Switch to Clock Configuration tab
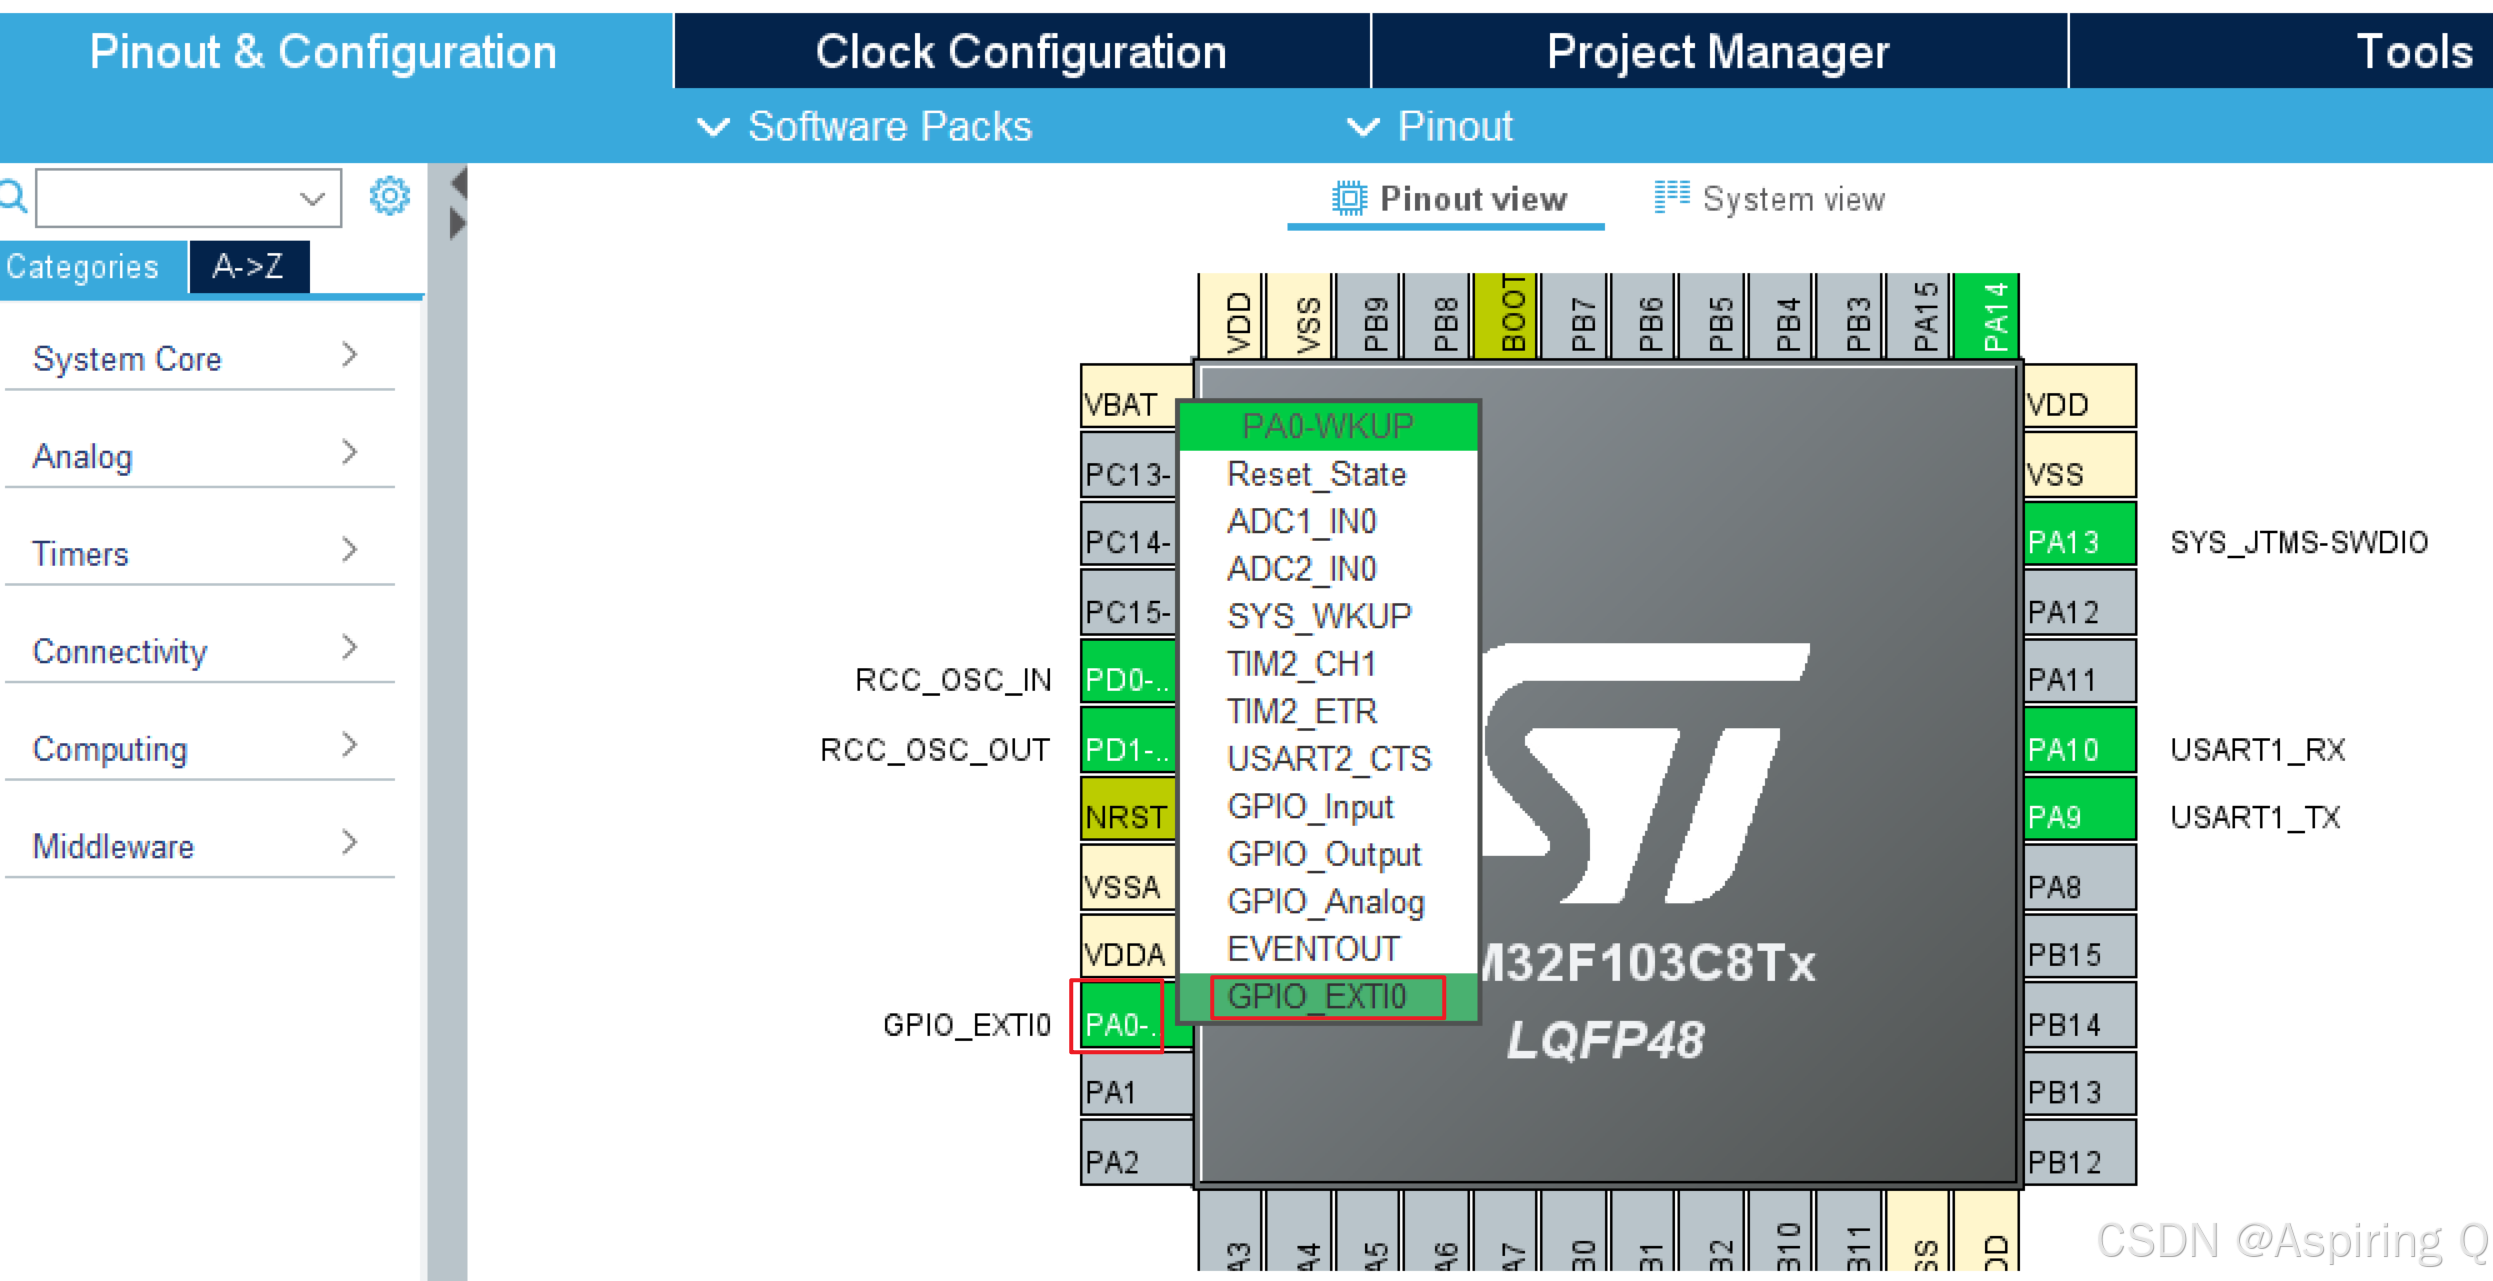This screenshot has width=2493, height=1281. coord(1021,52)
